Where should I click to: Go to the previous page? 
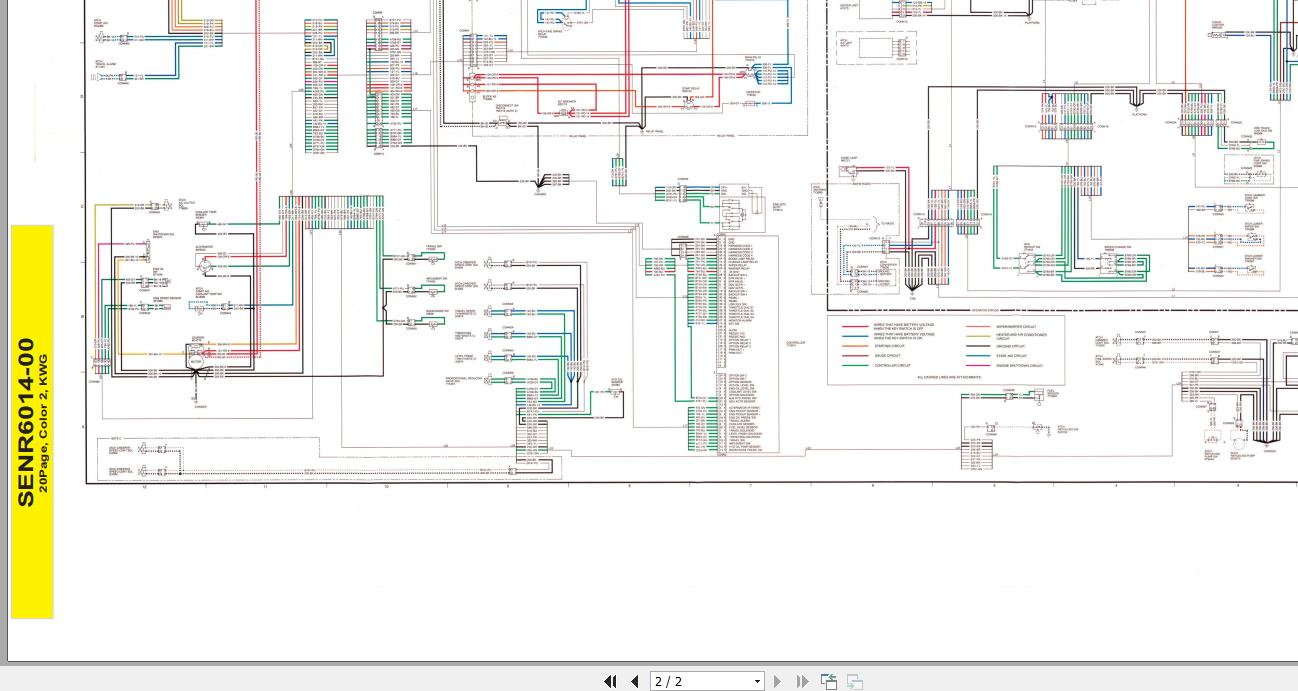(x=634, y=681)
